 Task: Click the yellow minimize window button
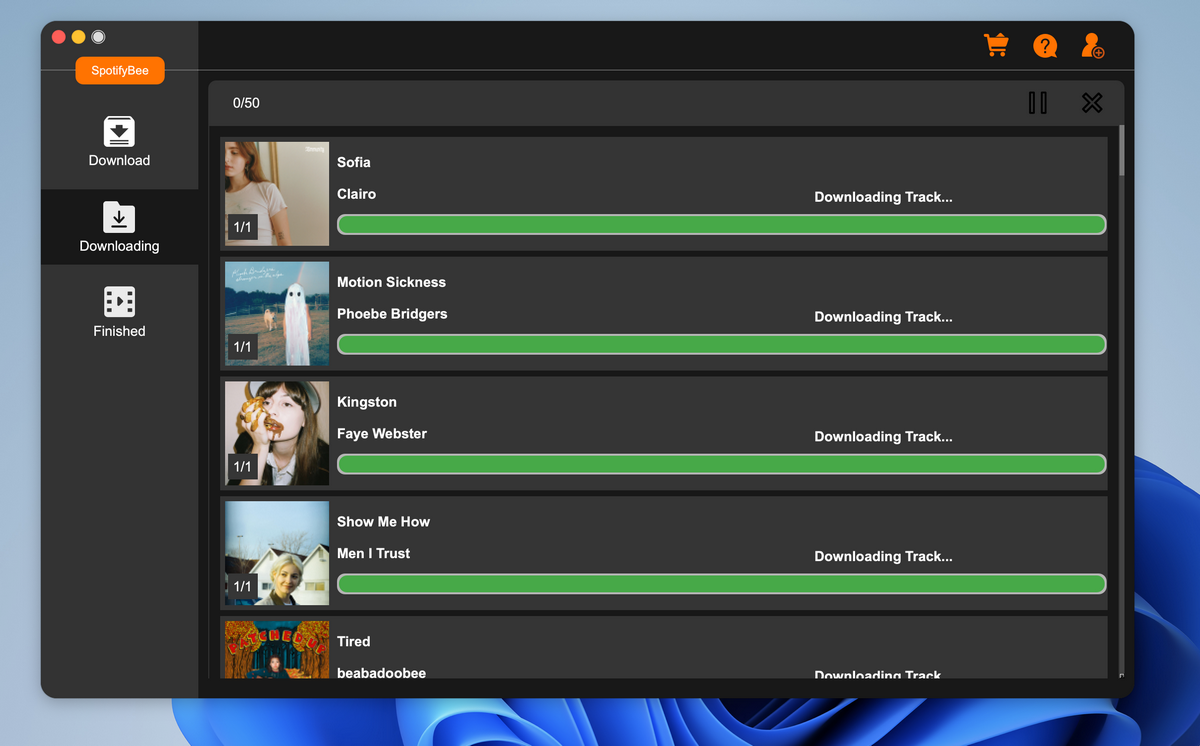pyautogui.click(x=79, y=37)
